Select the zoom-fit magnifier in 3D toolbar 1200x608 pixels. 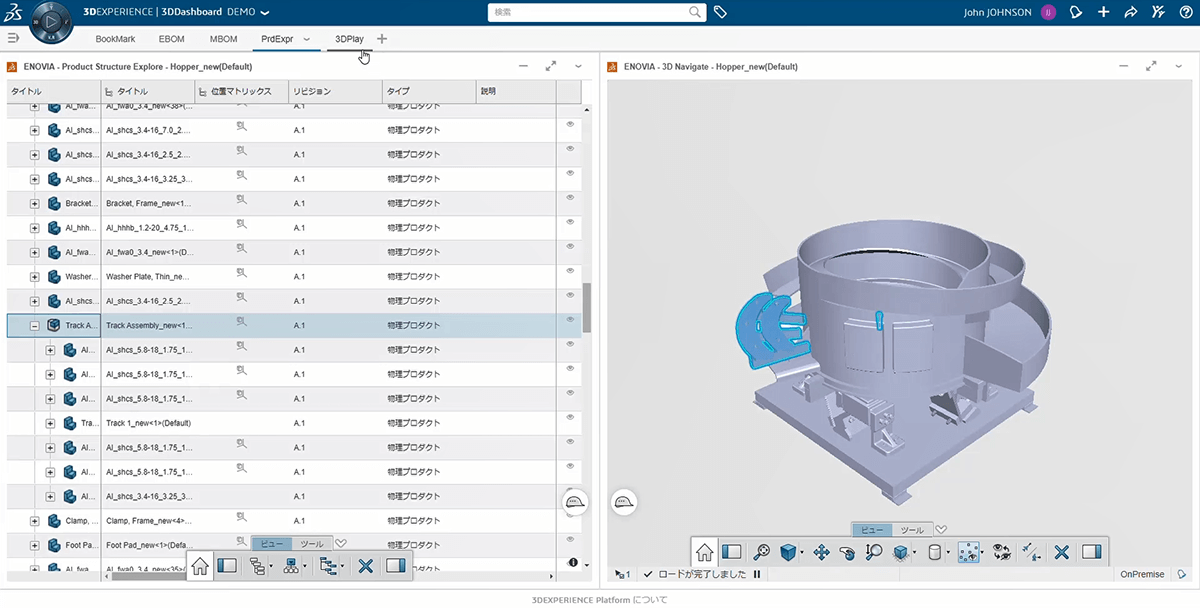coord(761,551)
